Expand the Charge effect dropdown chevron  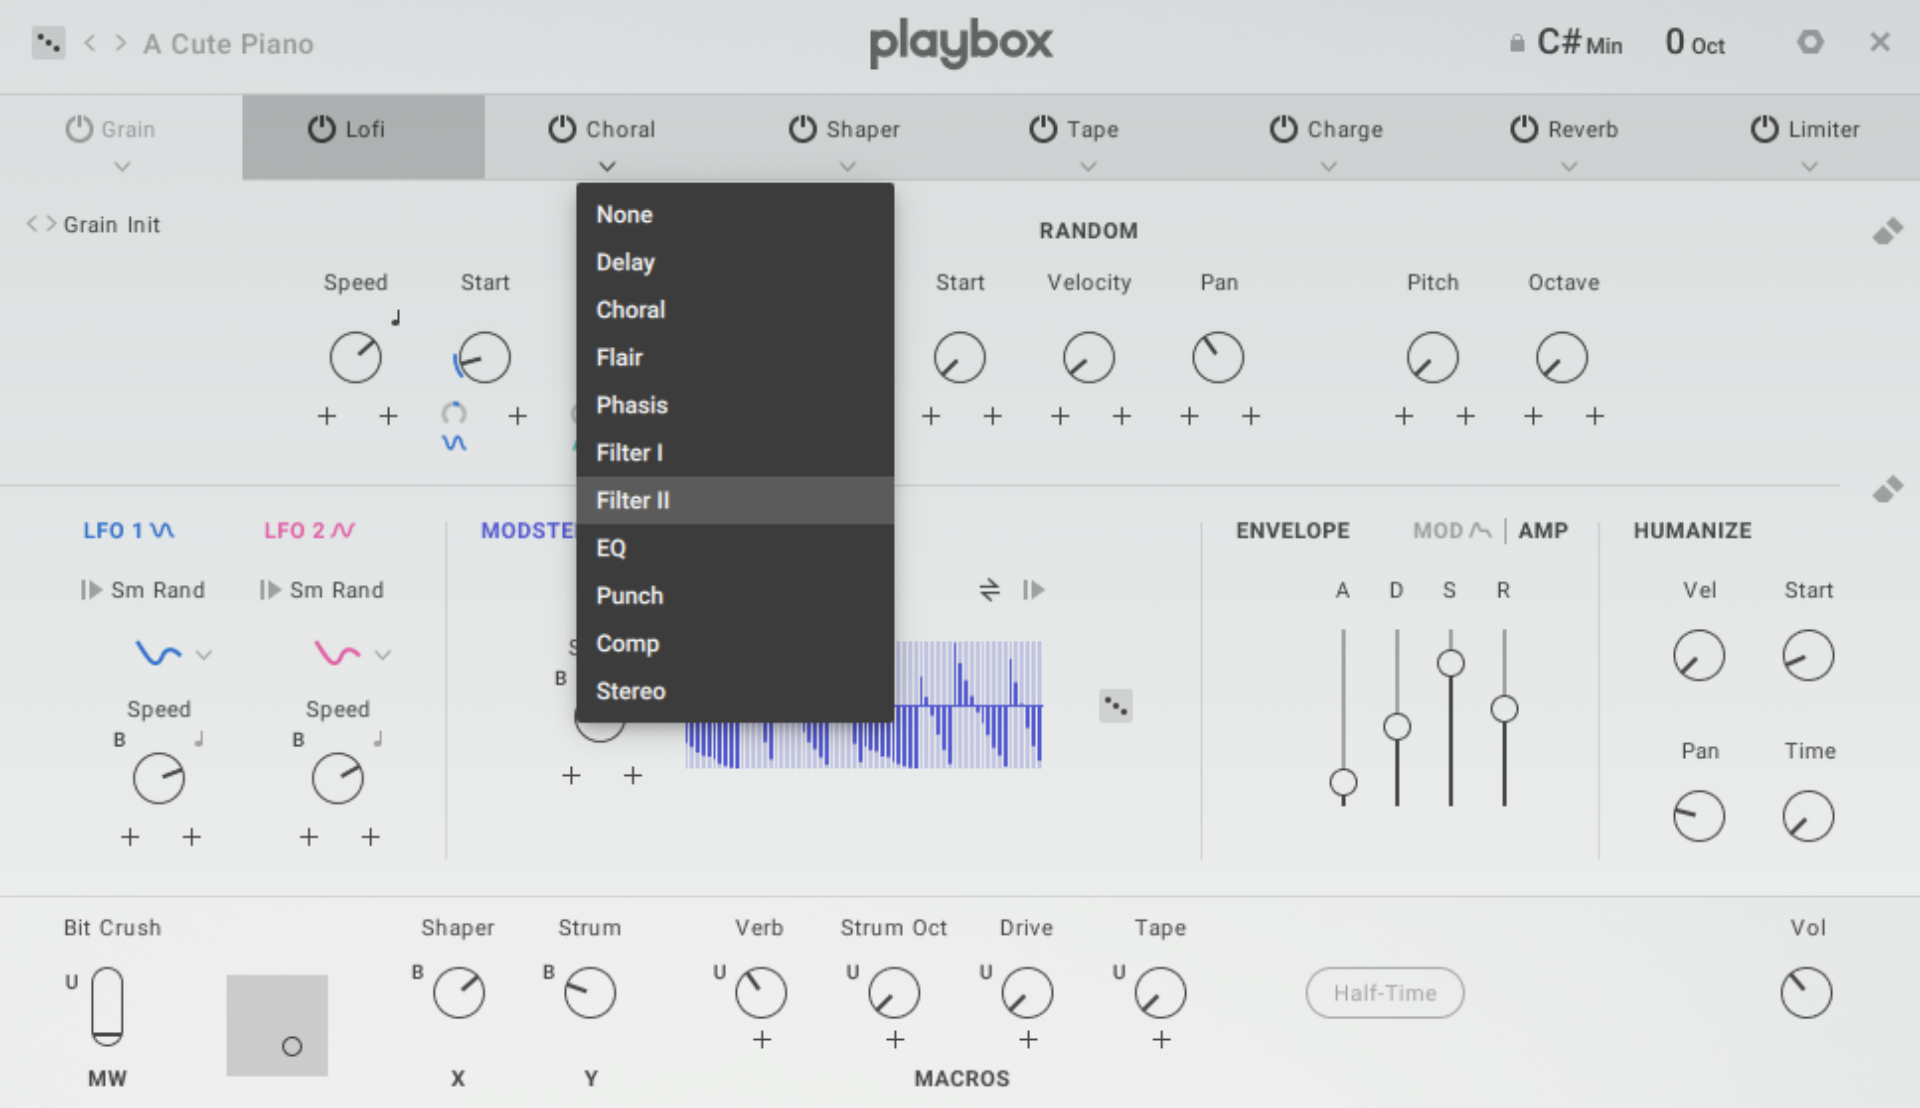click(1328, 167)
